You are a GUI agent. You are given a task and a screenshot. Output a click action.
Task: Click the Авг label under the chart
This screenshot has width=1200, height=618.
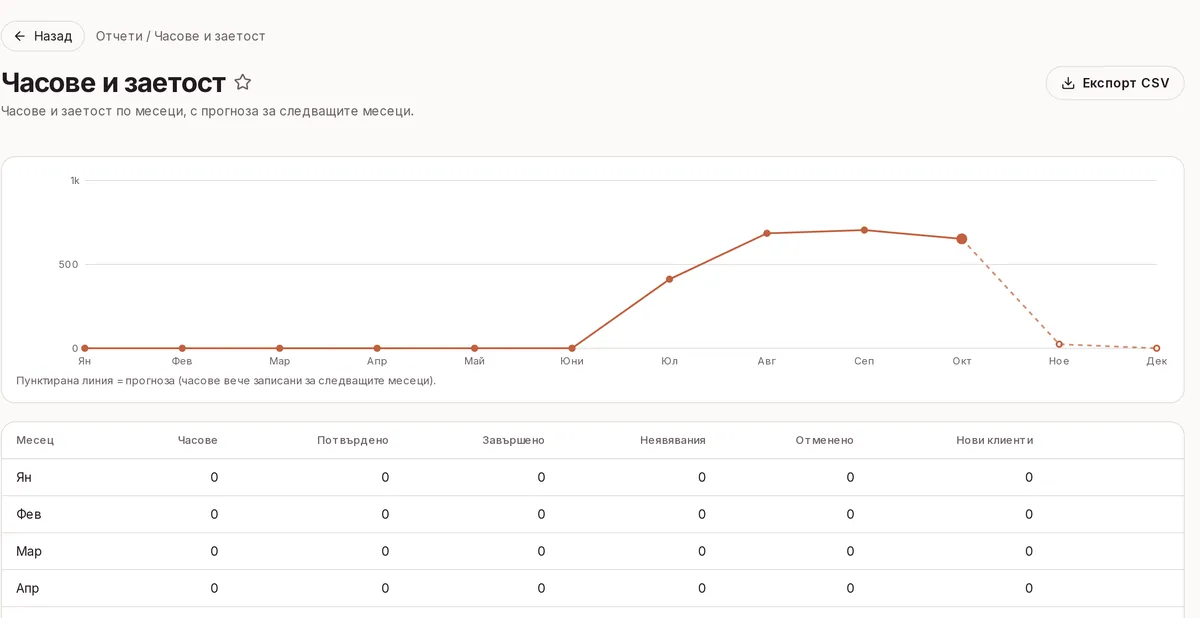(x=767, y=361)
